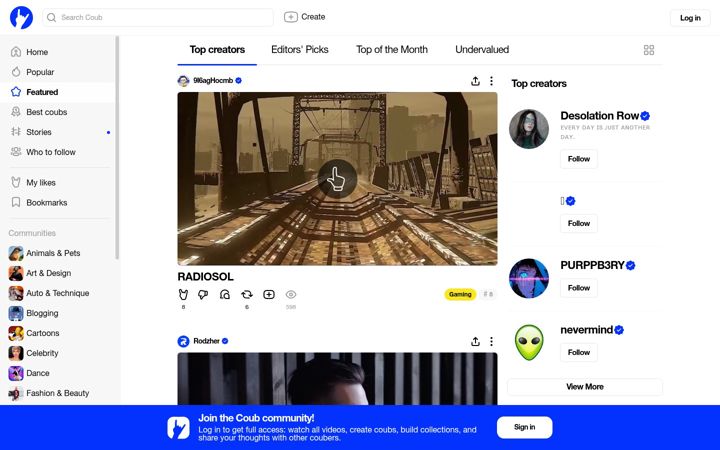Open the nevermind alien avatar
Image resolution: width=720 pixels, height=450 pixels.
(529, 343)
